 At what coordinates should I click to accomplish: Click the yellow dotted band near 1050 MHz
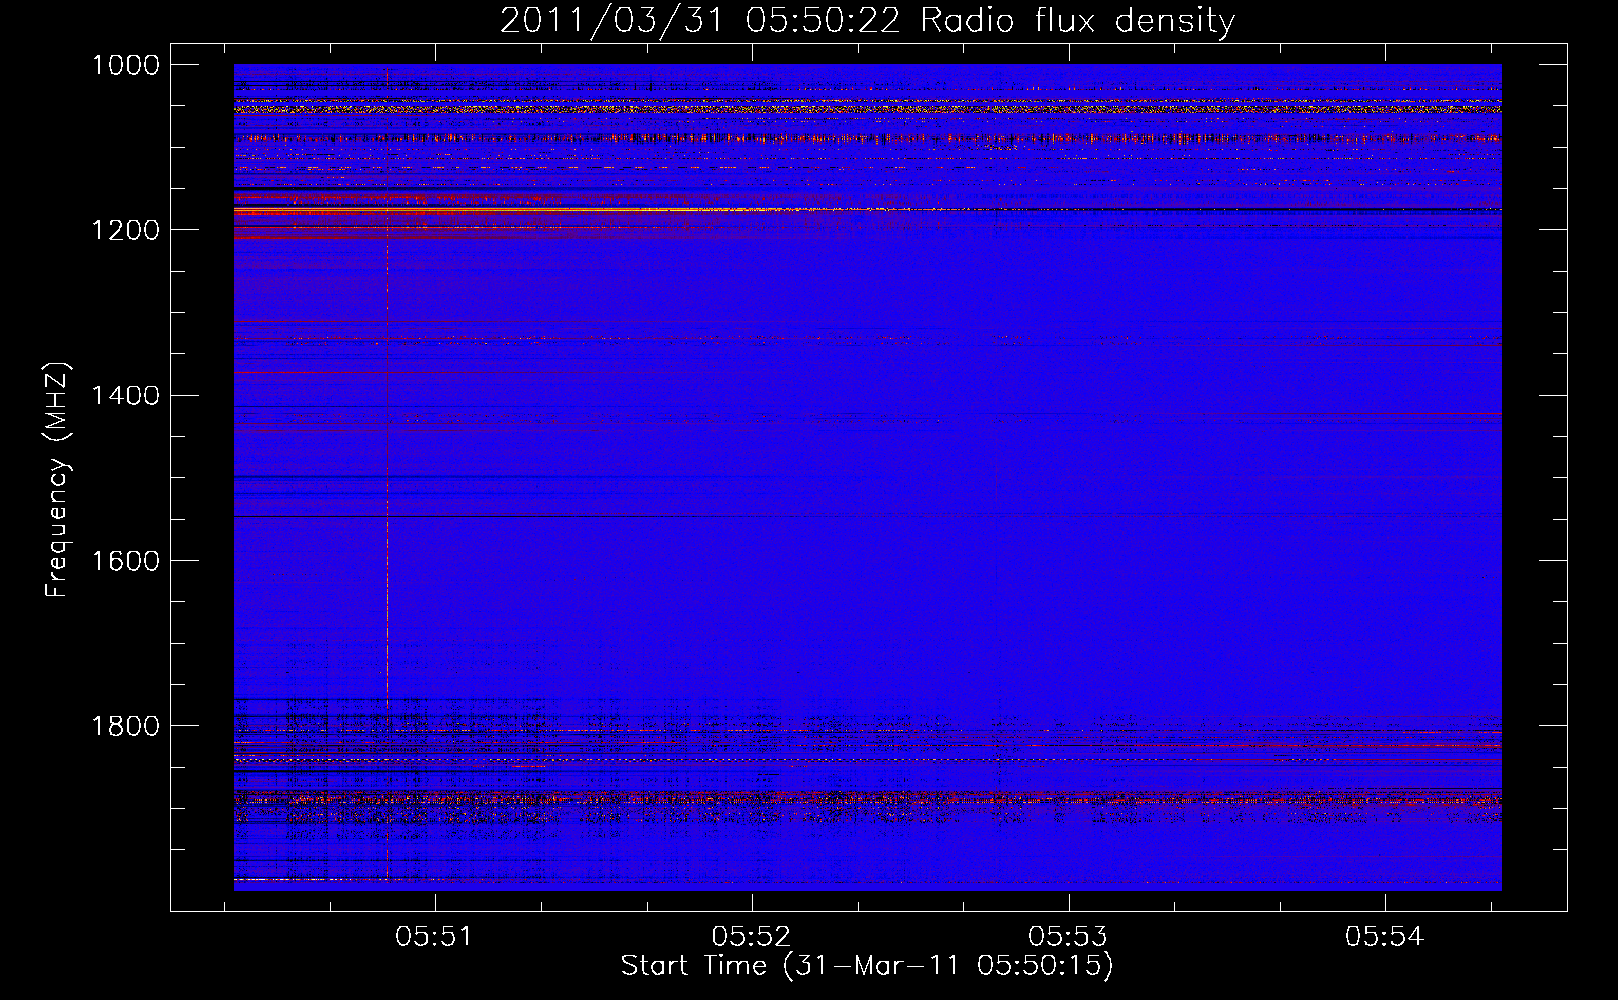click(x=867, y=107)
